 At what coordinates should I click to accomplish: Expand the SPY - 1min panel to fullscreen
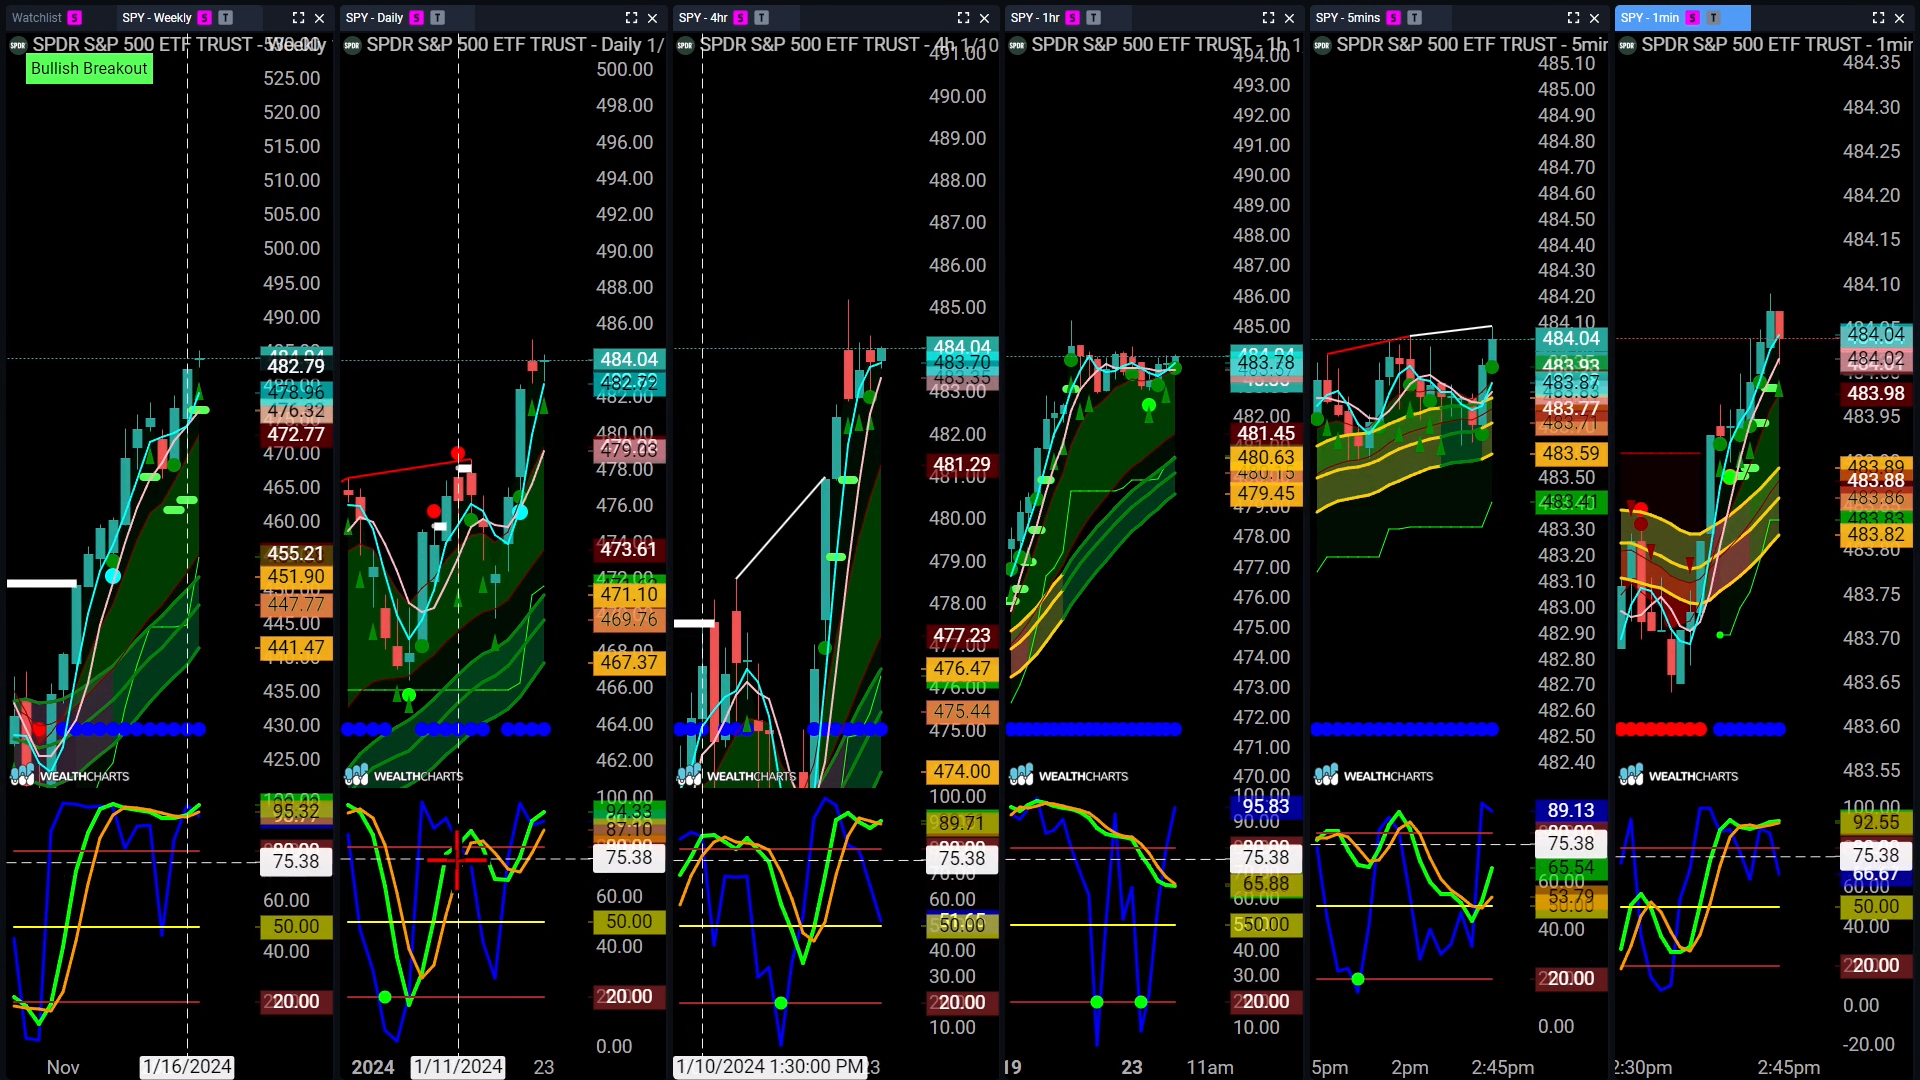point(1878,18)
